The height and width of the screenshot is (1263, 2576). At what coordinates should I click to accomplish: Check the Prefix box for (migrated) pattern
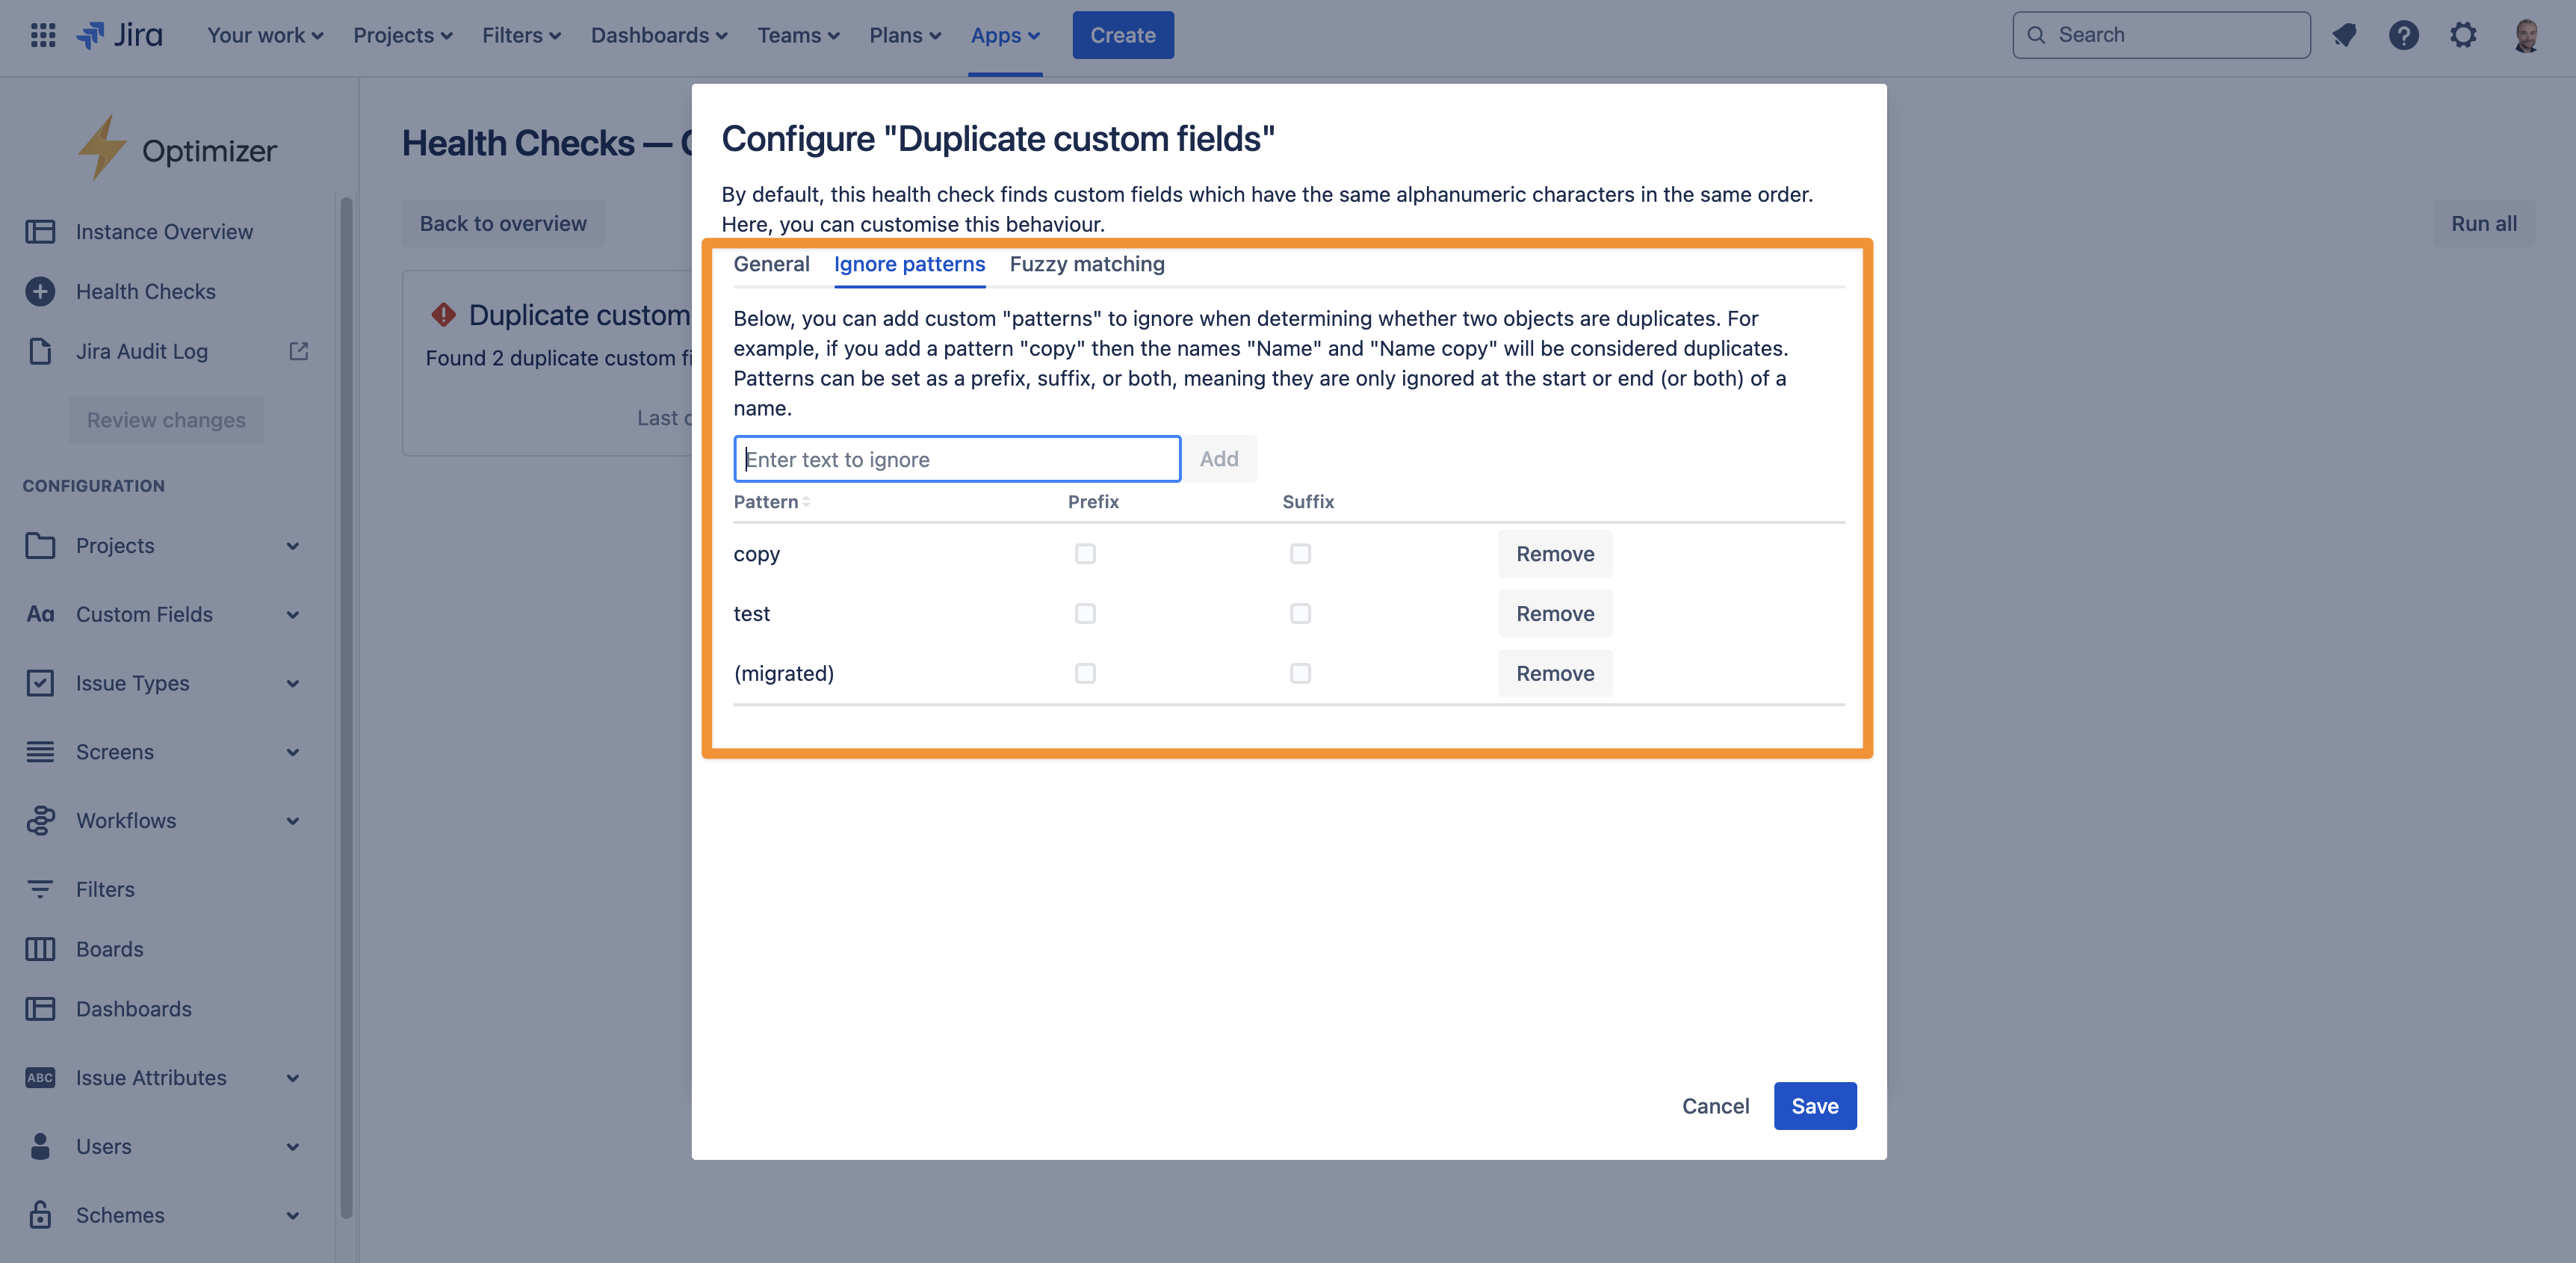pos(1085,673)
